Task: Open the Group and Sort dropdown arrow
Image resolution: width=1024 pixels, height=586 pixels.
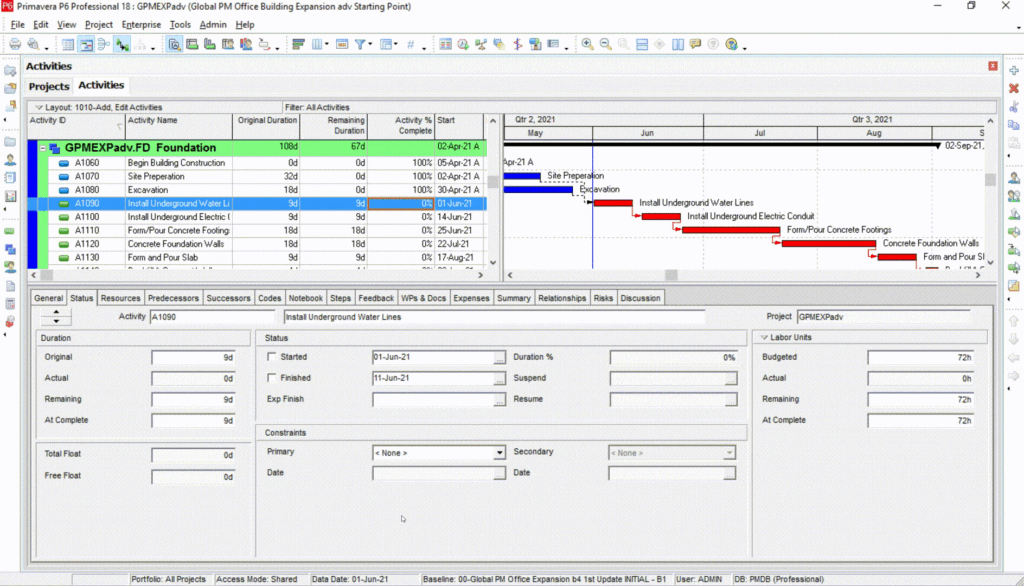Action: tap(397, 45)
